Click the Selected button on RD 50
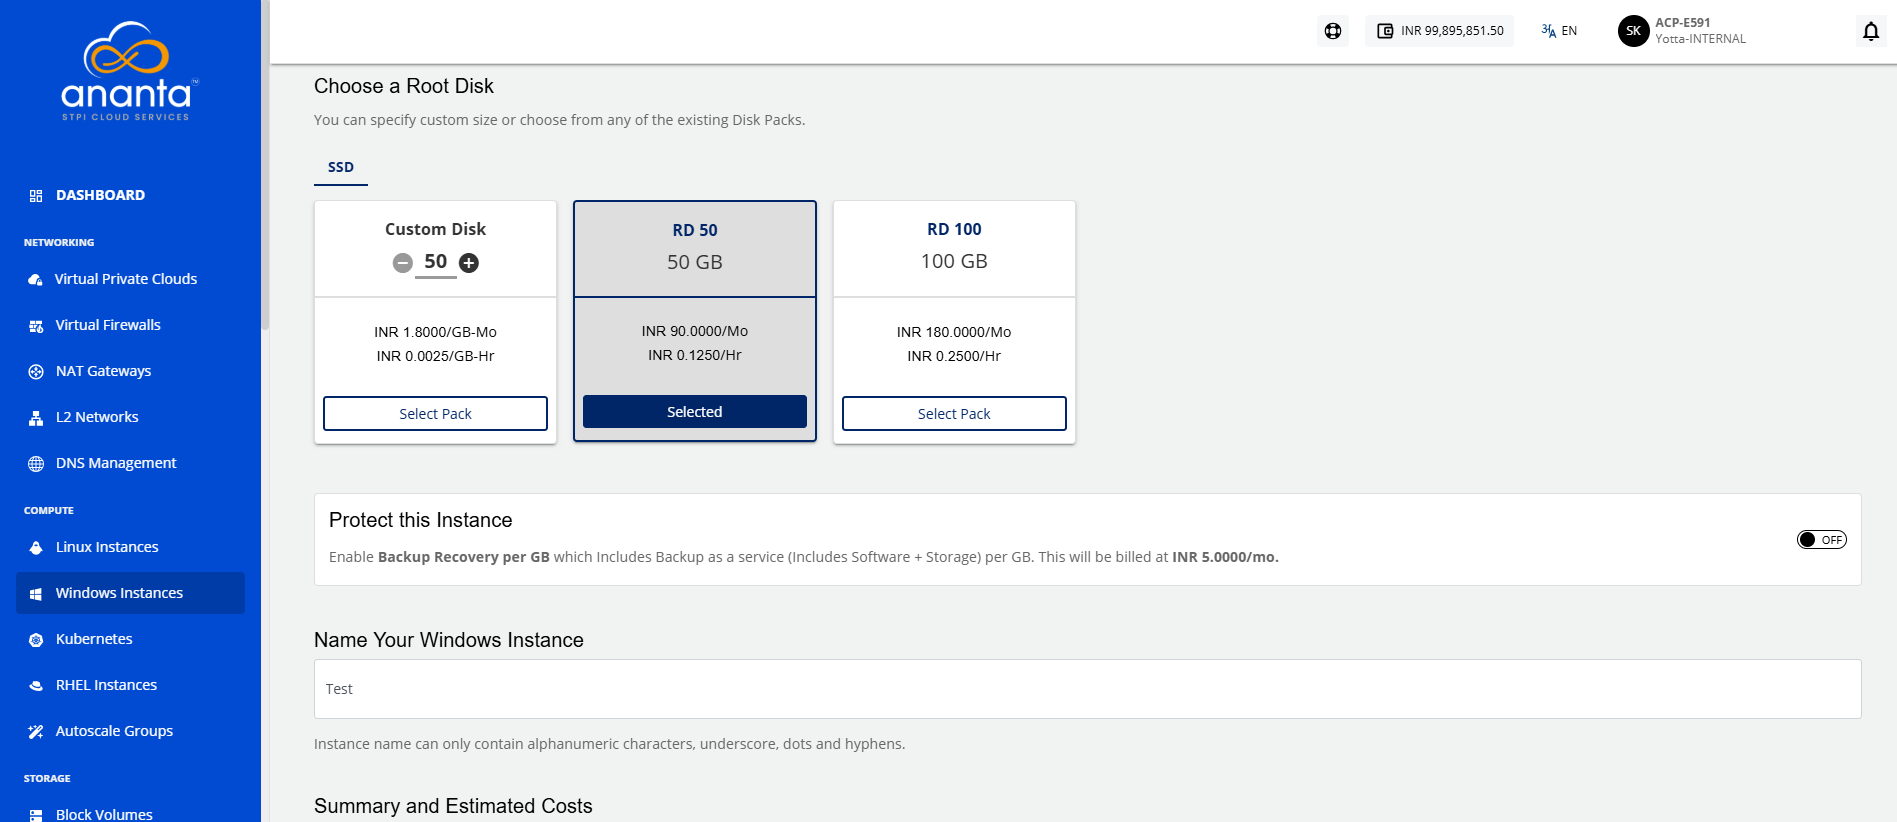Viewport: 1897px width, 822px height. click(x=695, y=412)
